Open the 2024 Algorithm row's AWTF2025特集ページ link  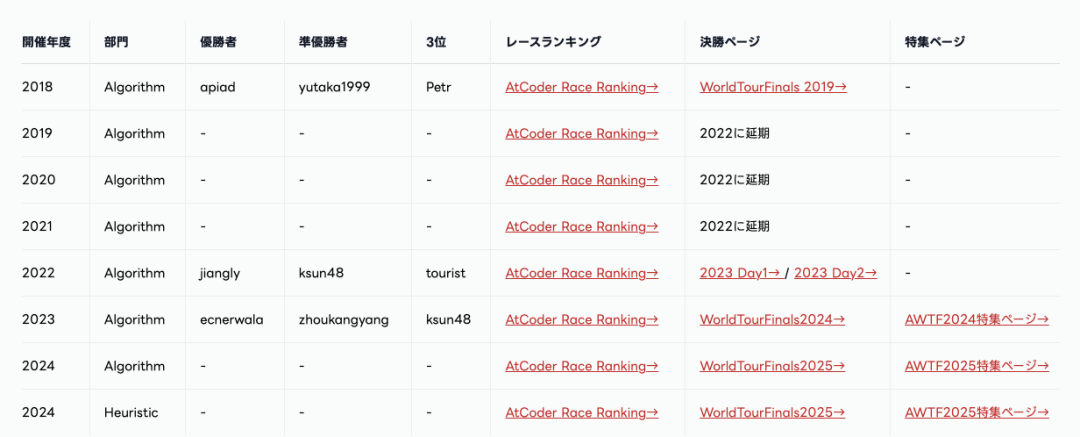coord(976,366)
